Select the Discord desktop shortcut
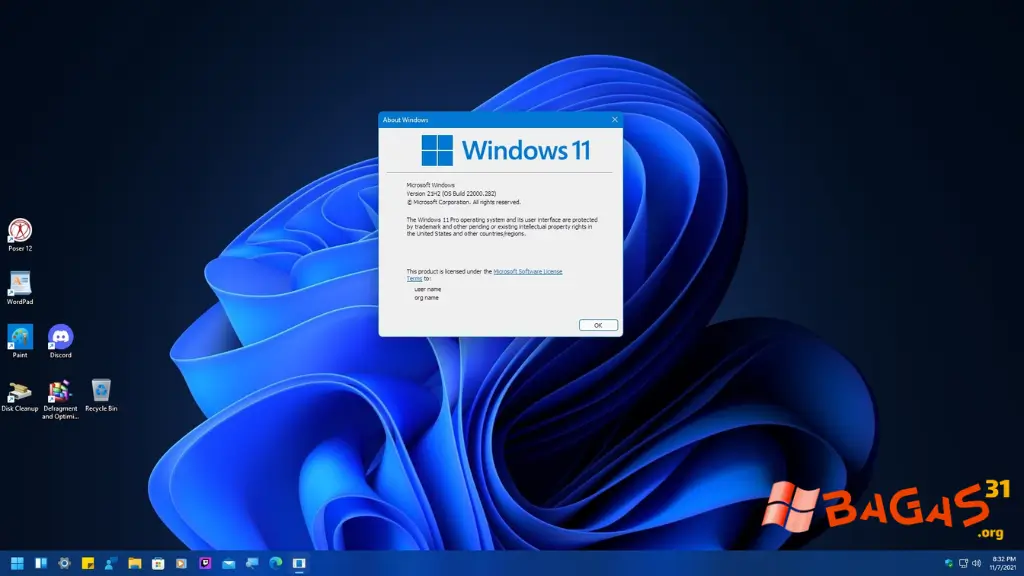This screenshot has width=1024, height=576. coord(61,342)
